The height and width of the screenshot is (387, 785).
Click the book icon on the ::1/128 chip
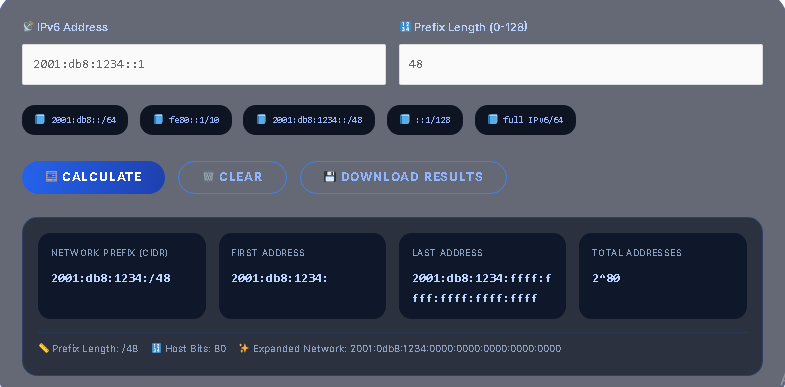point(405,120)
